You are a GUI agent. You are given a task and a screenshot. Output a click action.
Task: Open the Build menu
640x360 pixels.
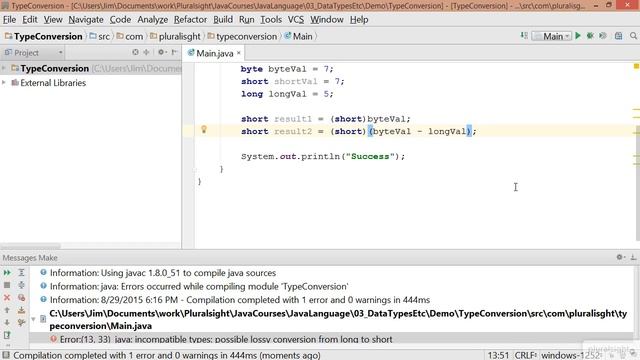click(x=223, y=20)
